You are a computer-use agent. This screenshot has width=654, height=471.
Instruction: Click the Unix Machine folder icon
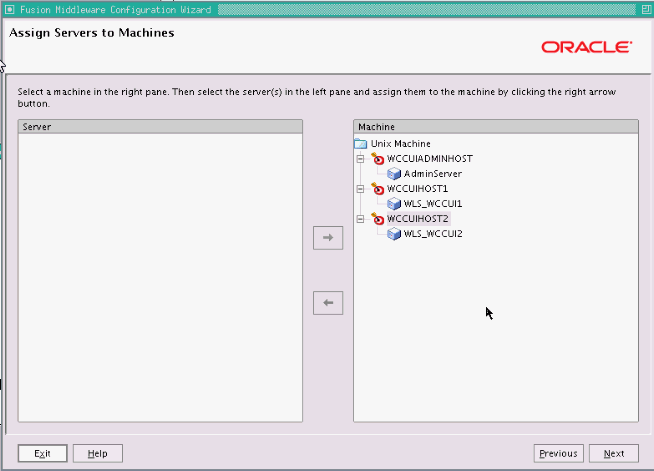point(360,144)
